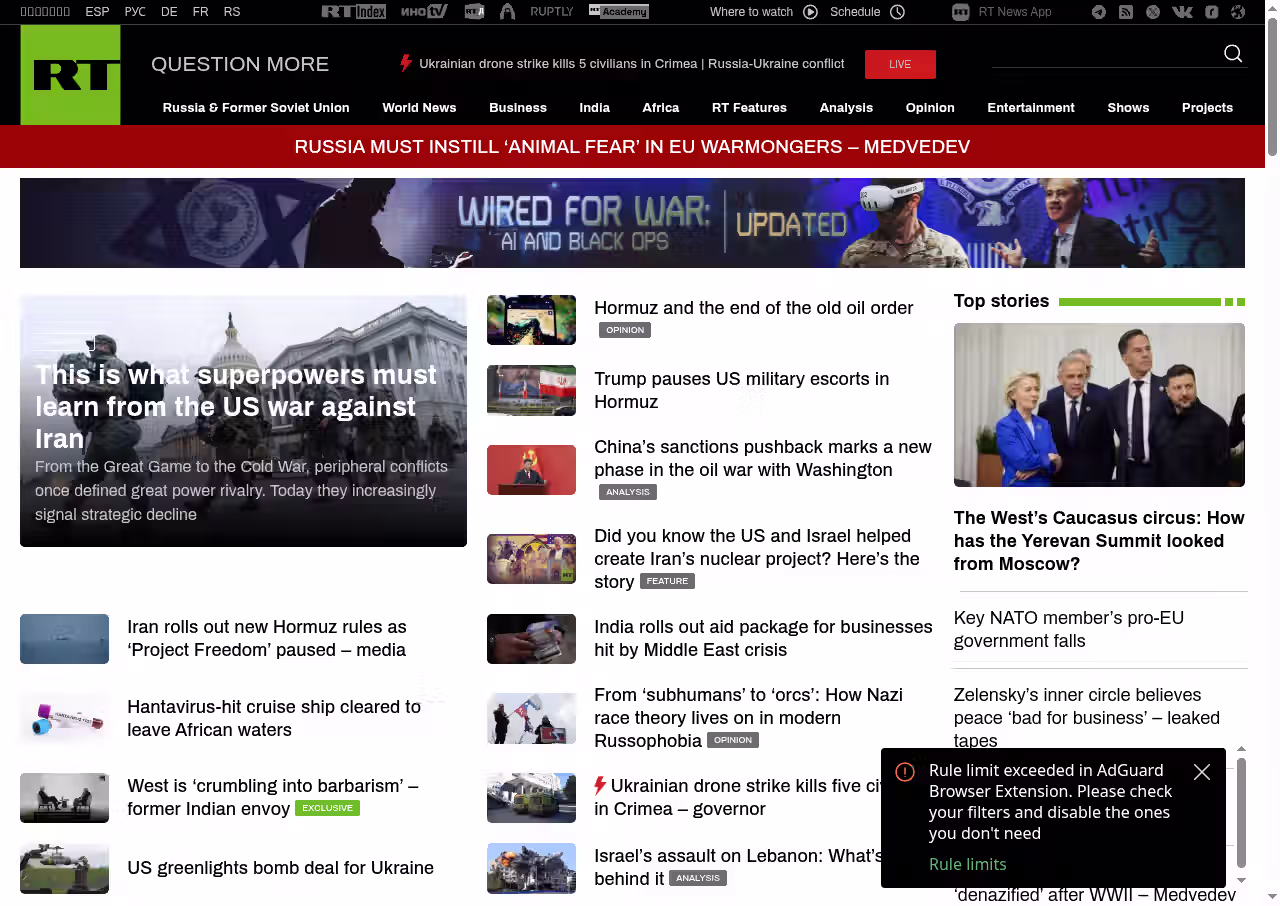
Task: Close the AdGuard rule limit notification
Action: (1202, 772)
